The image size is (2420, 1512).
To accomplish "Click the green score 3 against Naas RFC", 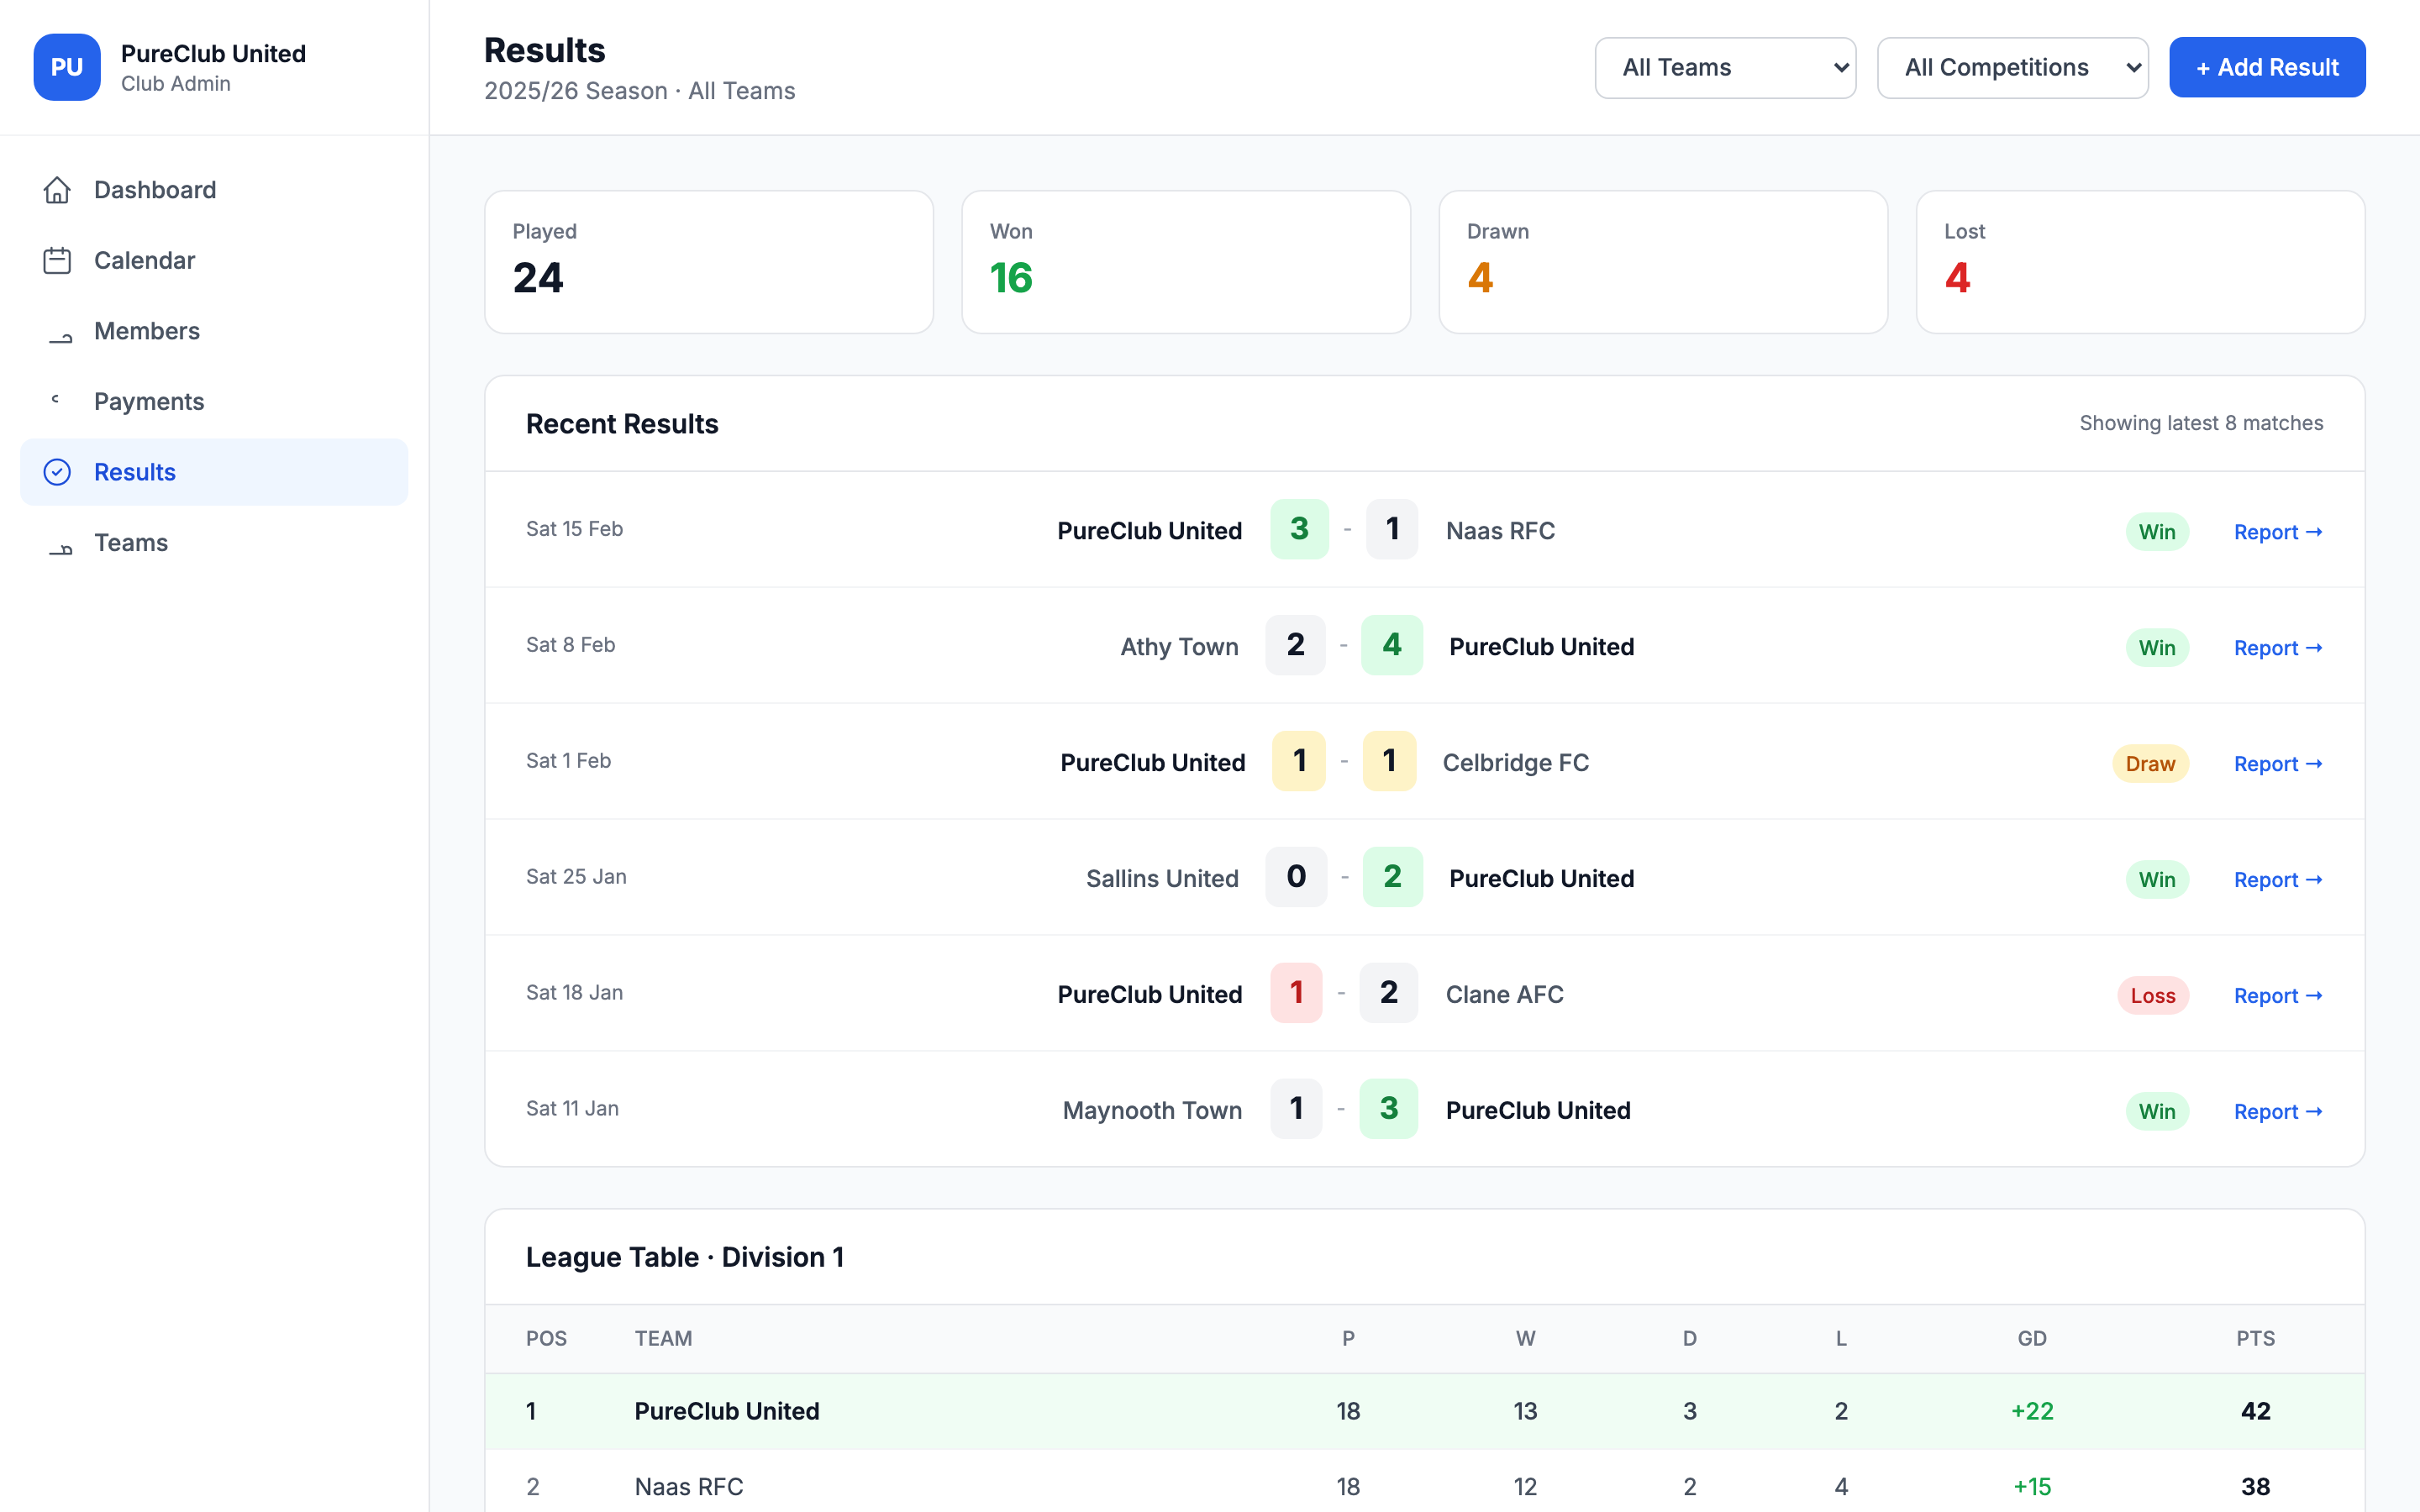I will click(x=1299, y=529).
